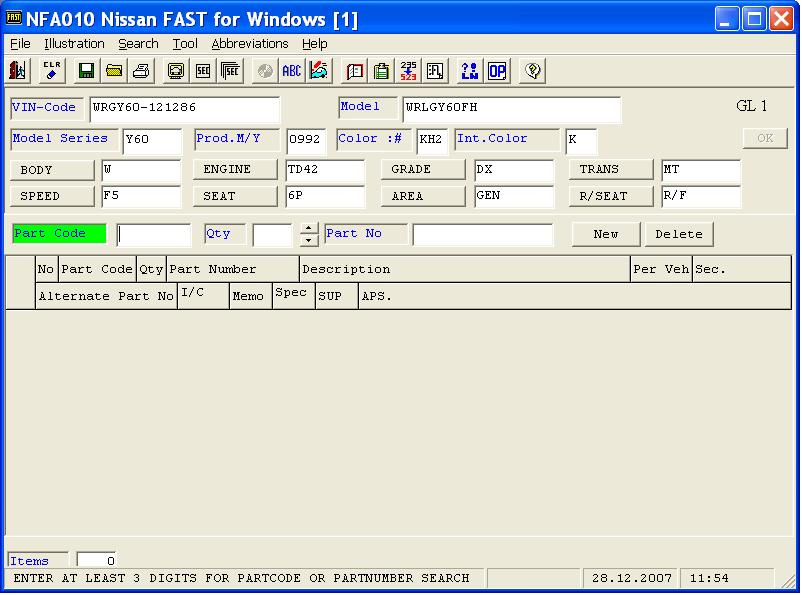
Task: Open the Abbreviations menu
Action: (250, 44)
